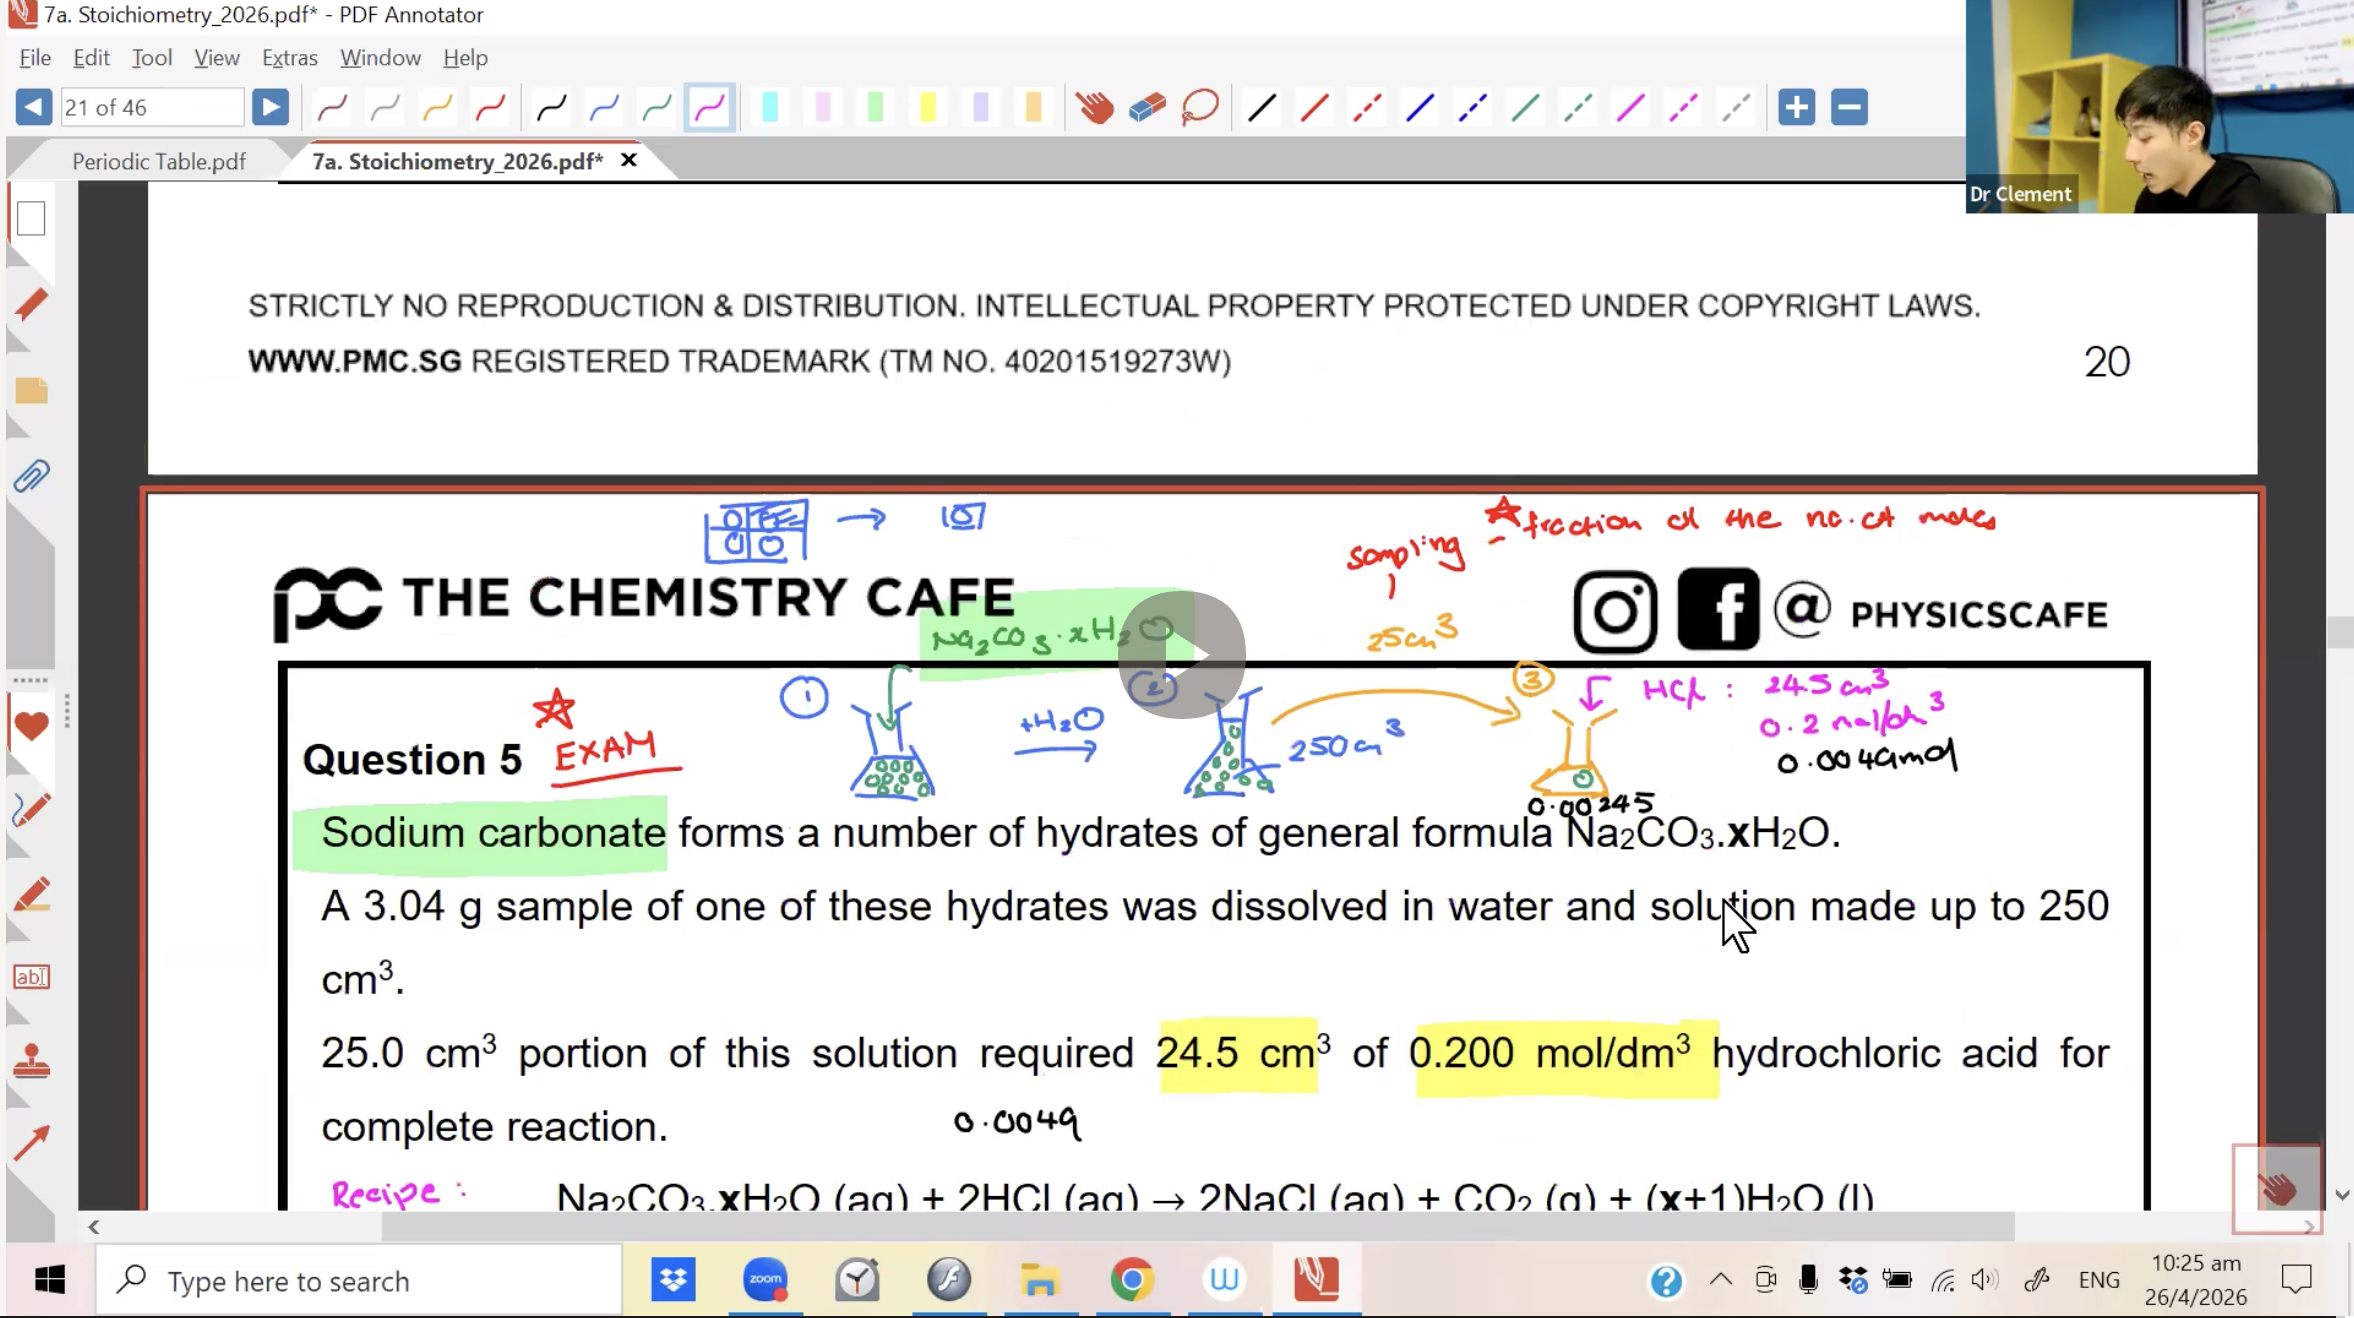
Task: Select the black pen preset
Action: pos(551,107)
